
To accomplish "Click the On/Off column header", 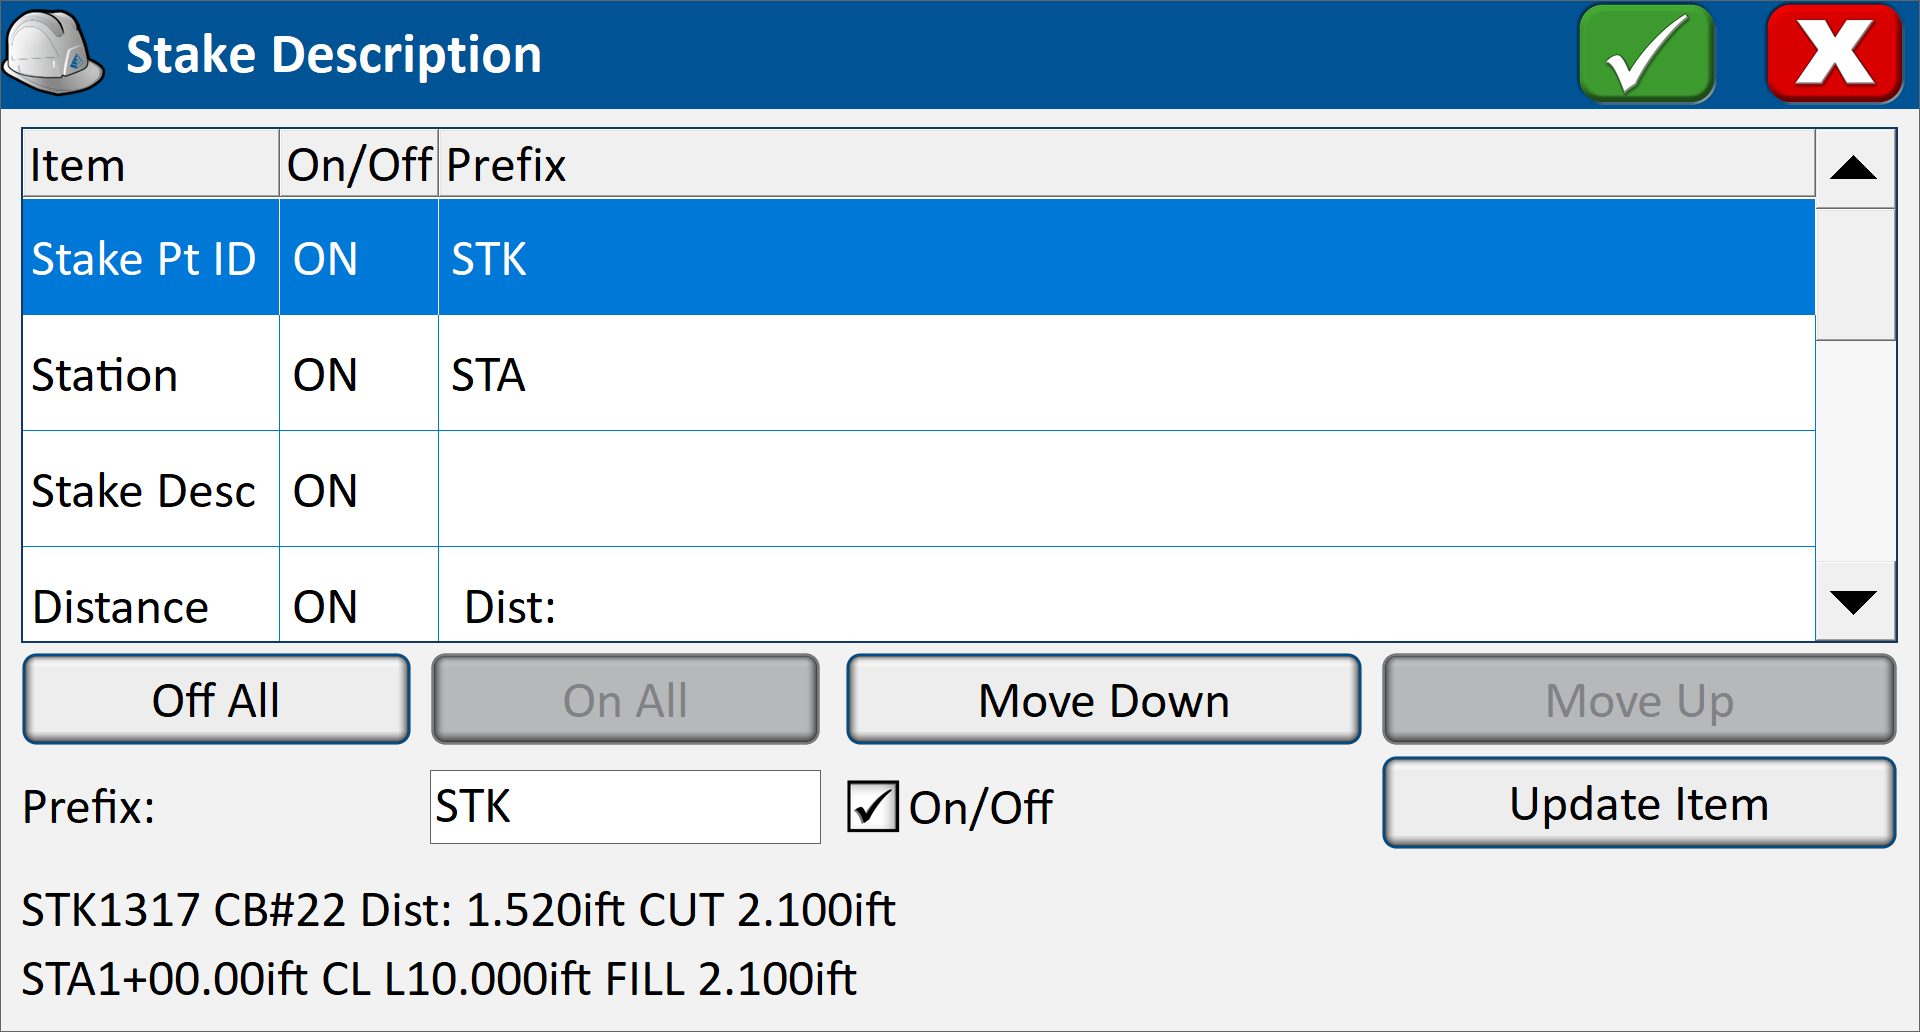I will tap(359, 164).
